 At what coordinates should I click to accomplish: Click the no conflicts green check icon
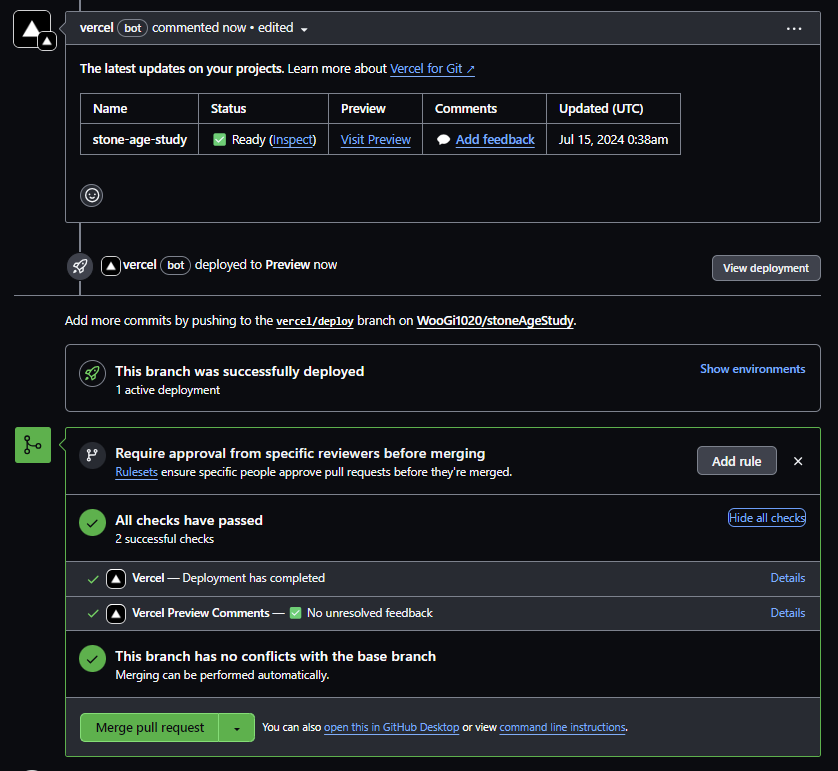pyautogui.click(x=92, y=659)
